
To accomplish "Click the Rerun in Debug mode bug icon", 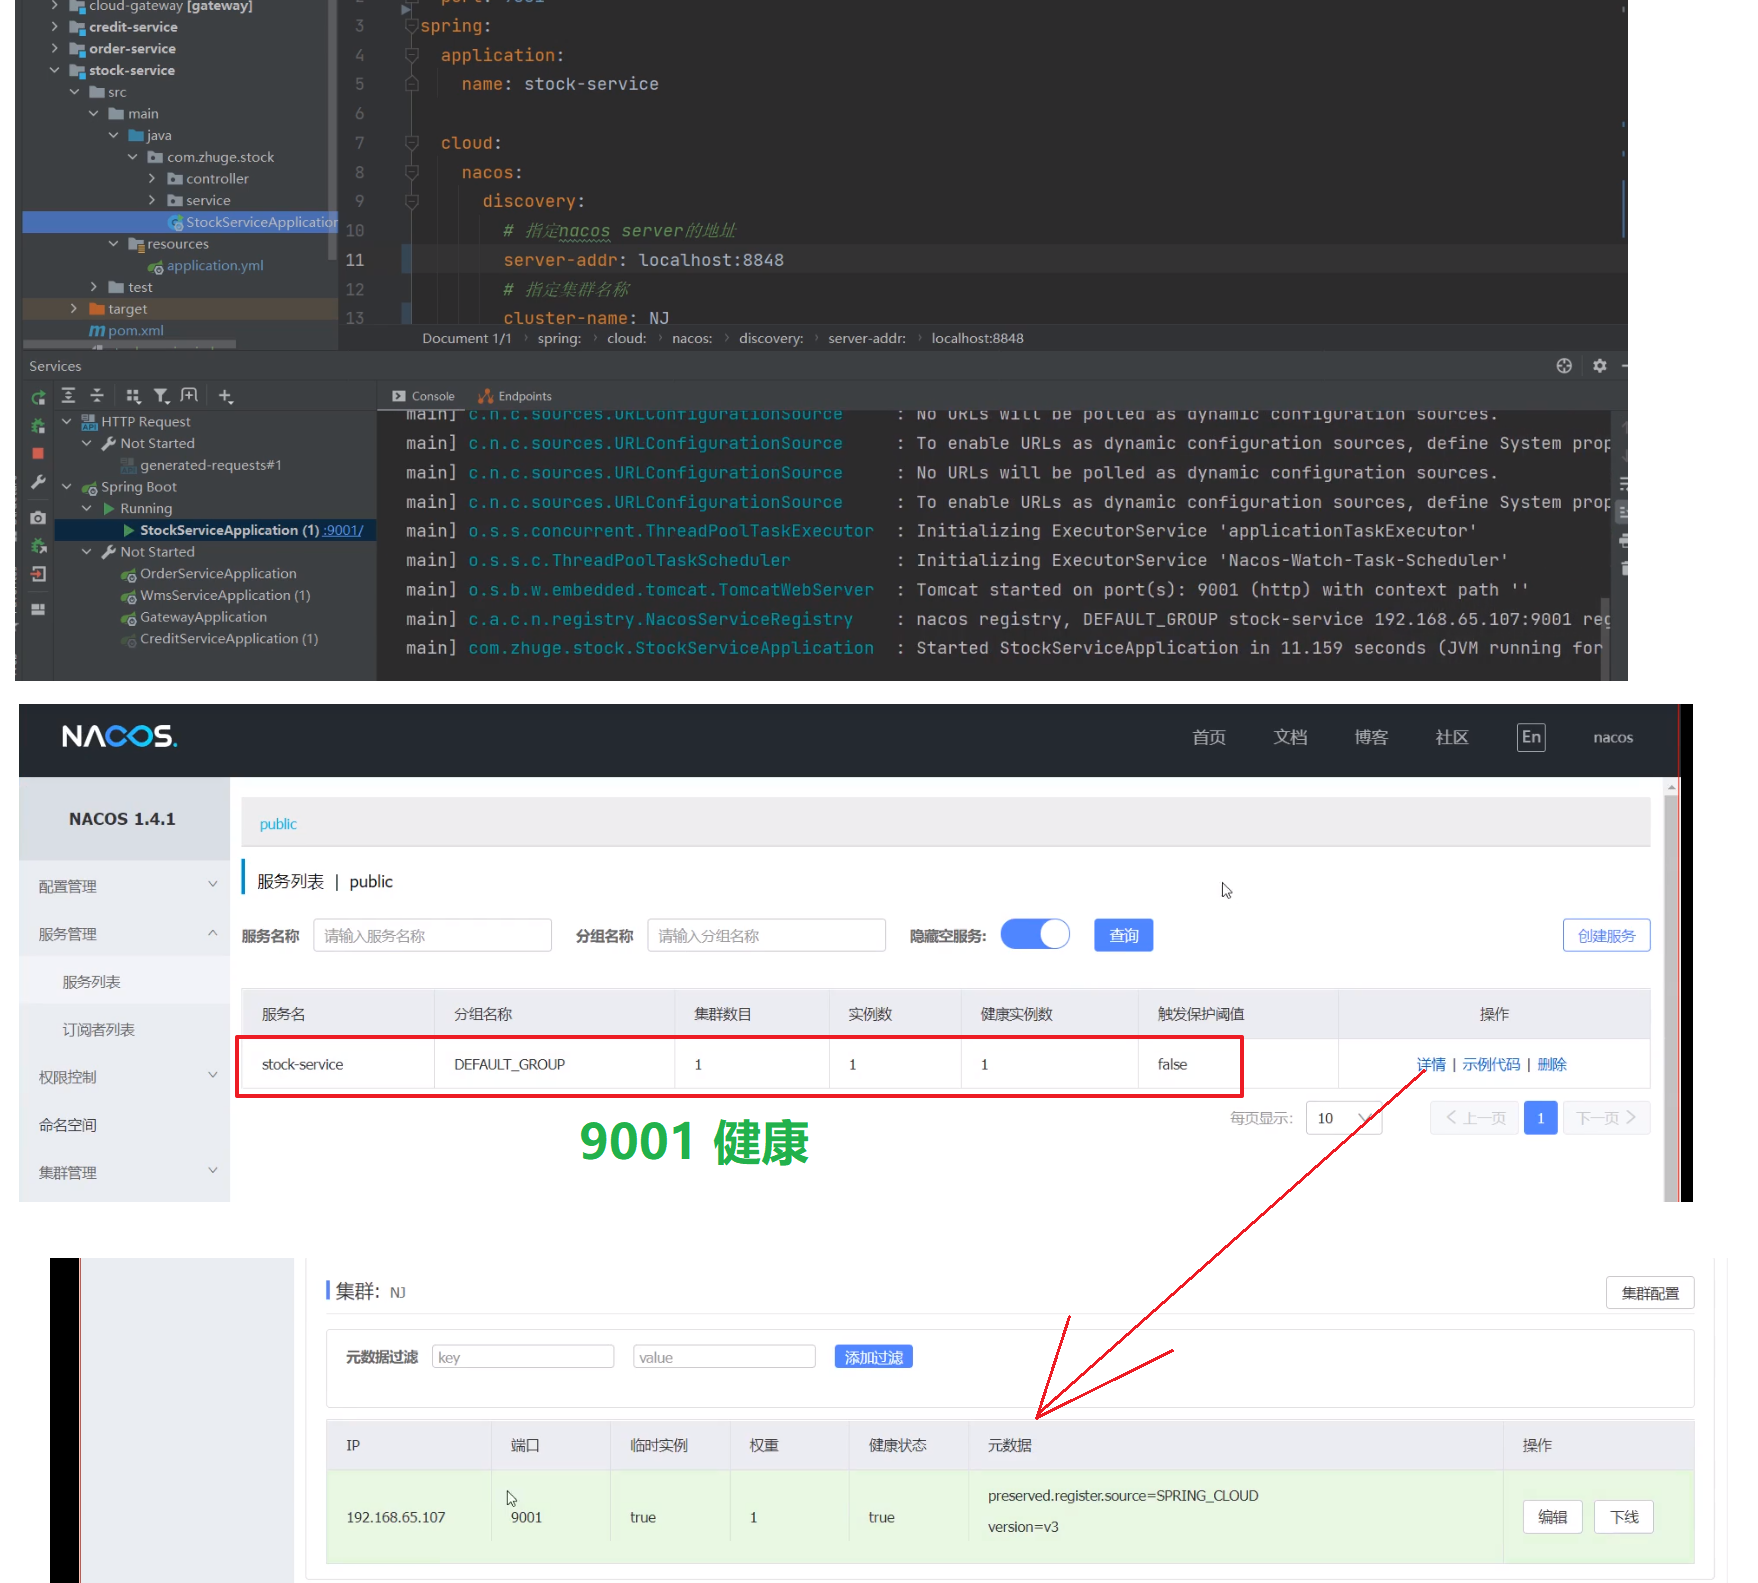I will 38,426.
